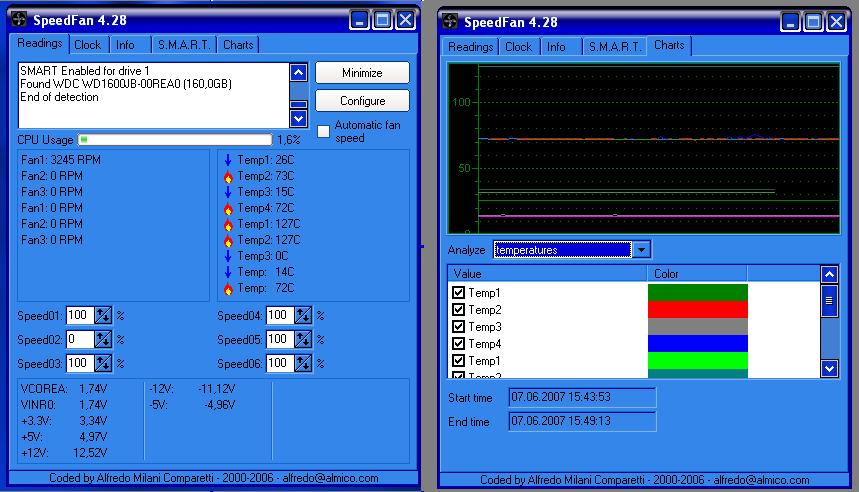
Task: Click the down arrow icon beside Temp3: 0C
Action: 228,256
